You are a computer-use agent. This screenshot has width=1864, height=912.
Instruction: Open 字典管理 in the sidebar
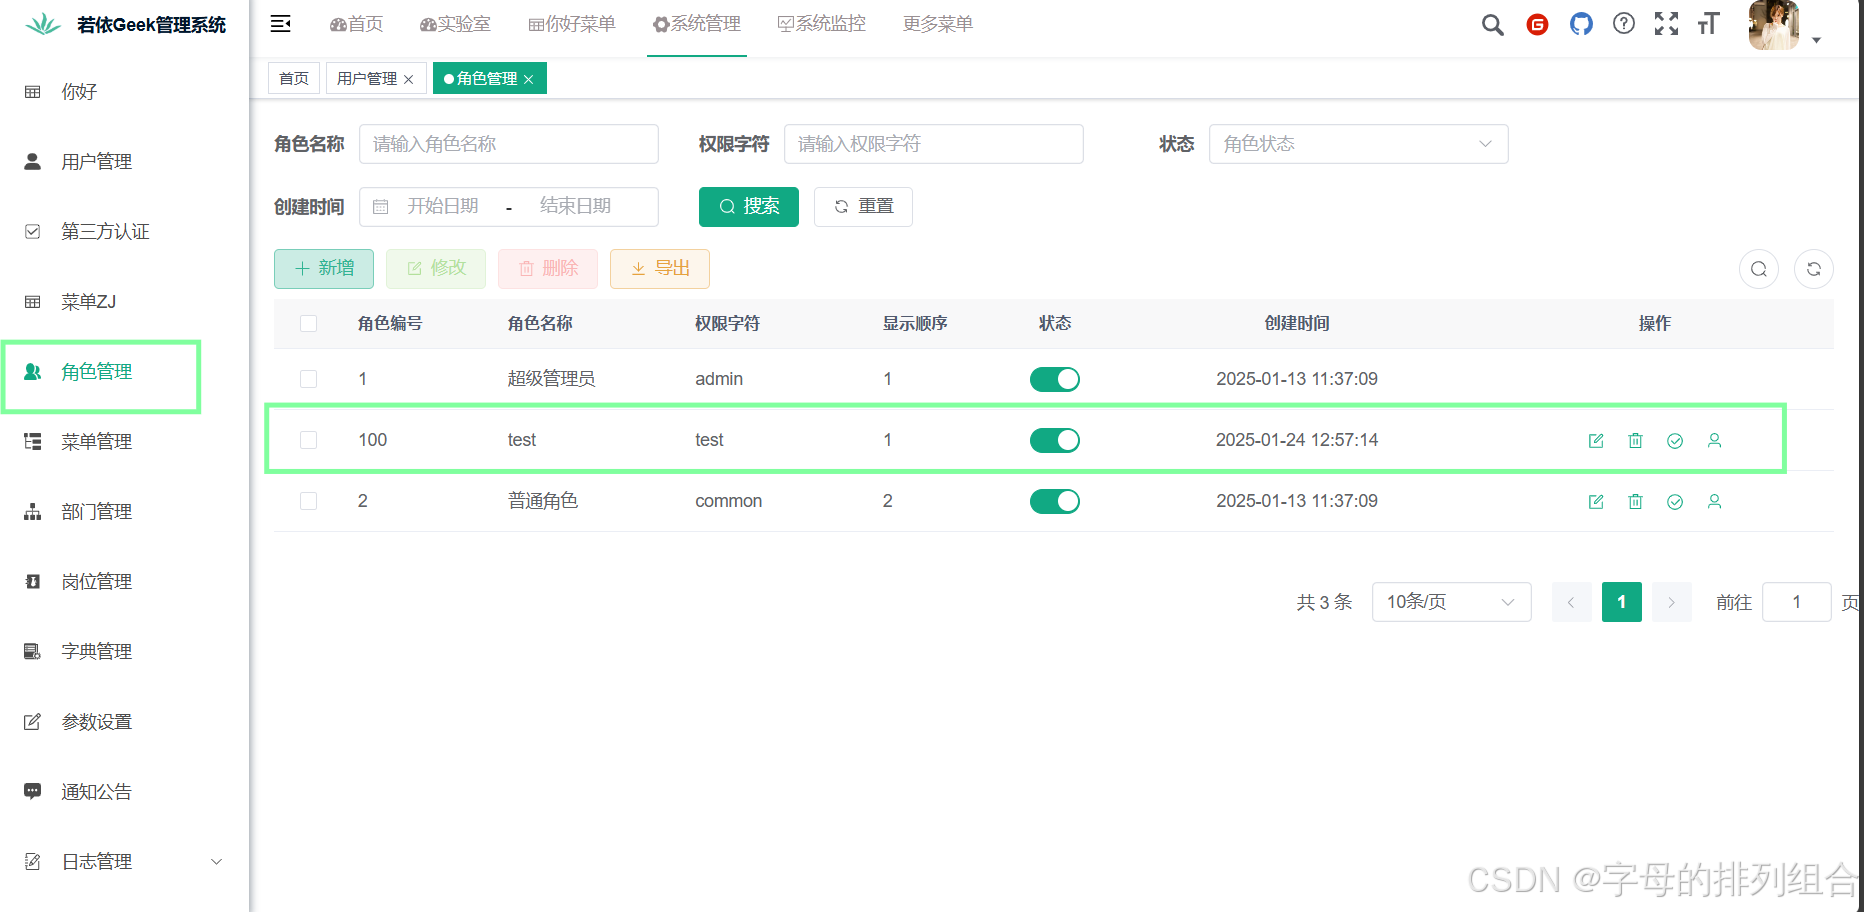coord(124,652)
